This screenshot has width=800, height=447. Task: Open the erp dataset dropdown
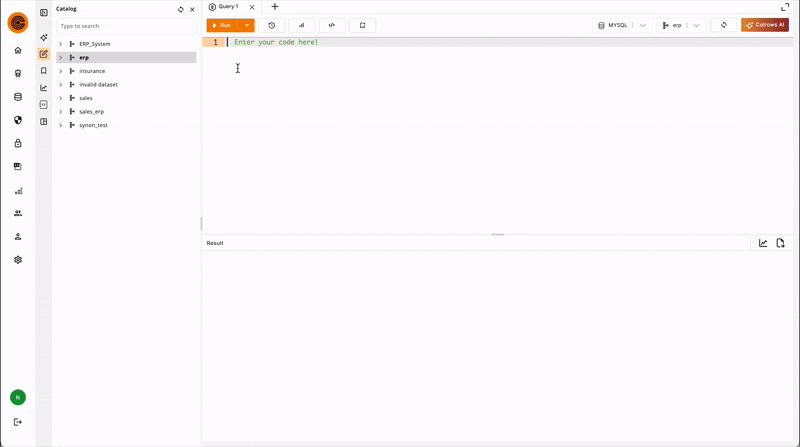pos(681,25)
